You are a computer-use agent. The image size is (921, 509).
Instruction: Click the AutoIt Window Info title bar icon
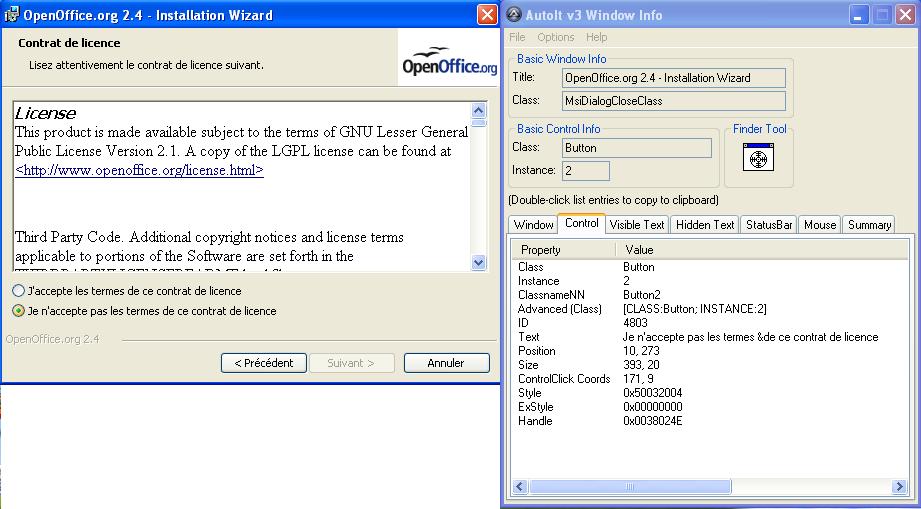514,15
